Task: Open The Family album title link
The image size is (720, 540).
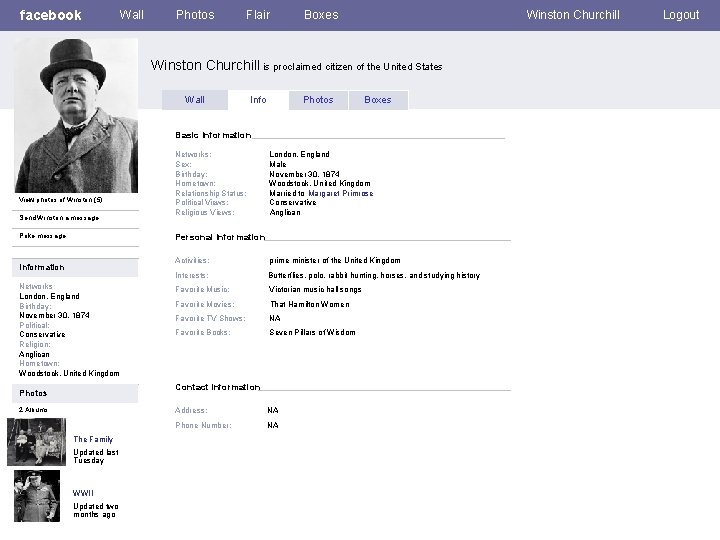Action: click(93, 439)
